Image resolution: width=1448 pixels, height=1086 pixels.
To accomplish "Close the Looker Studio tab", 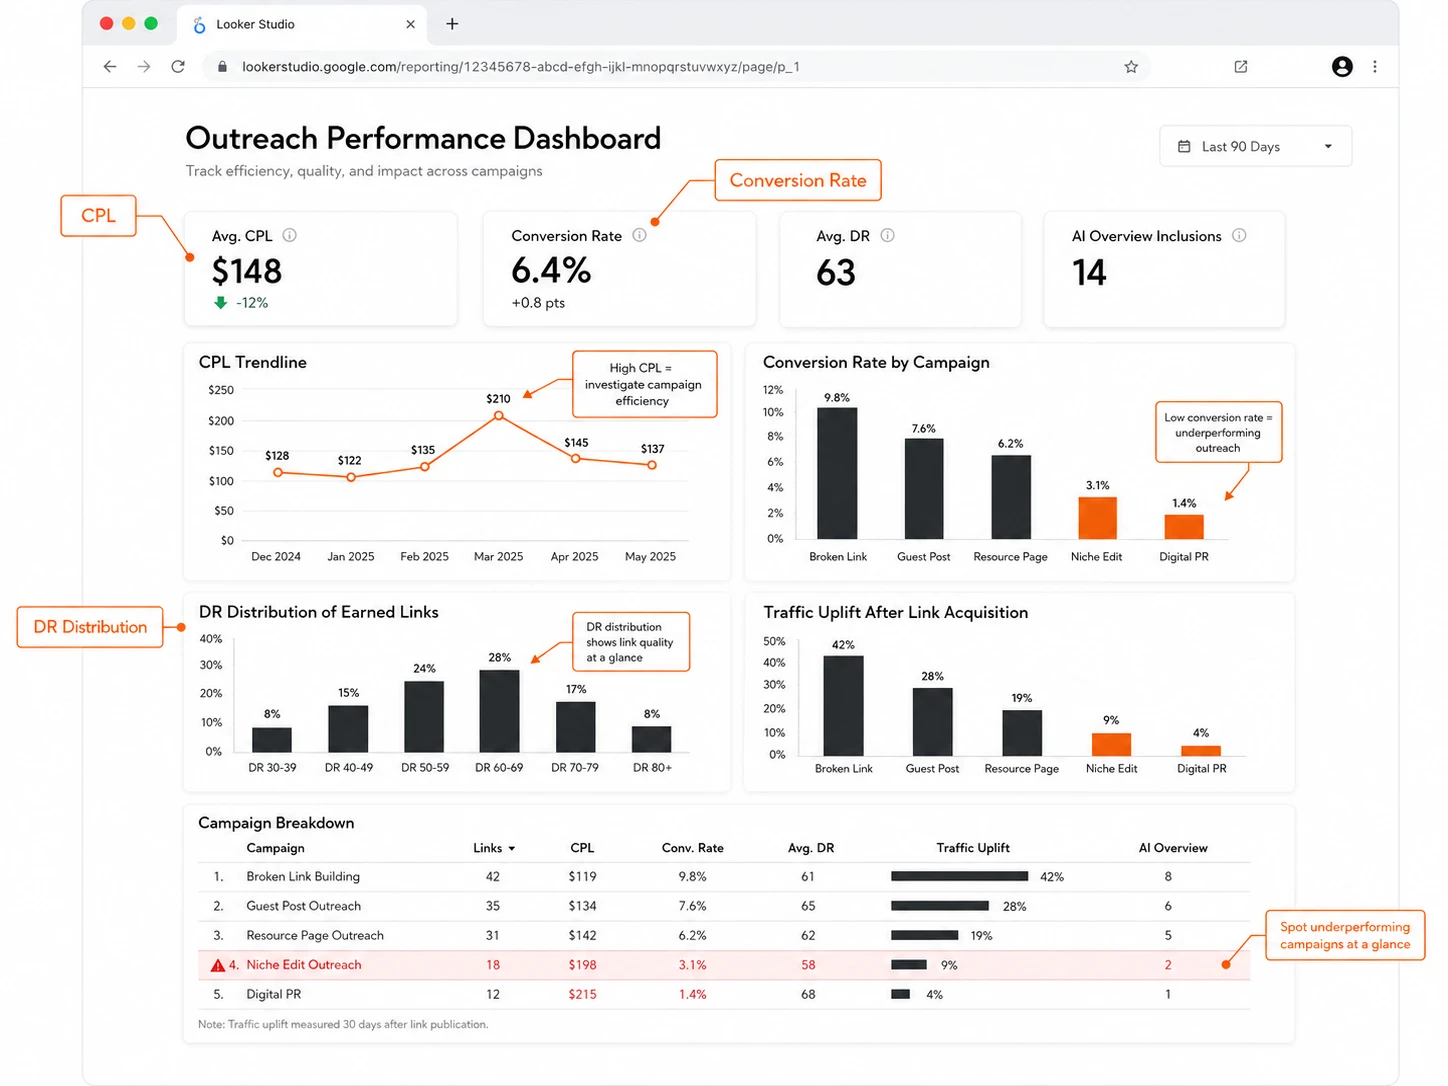I will (x=410, y=24).
